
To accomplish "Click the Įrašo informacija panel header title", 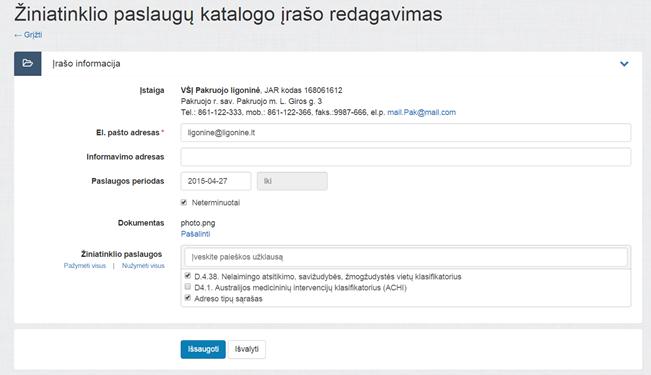I will pos(86,64).
